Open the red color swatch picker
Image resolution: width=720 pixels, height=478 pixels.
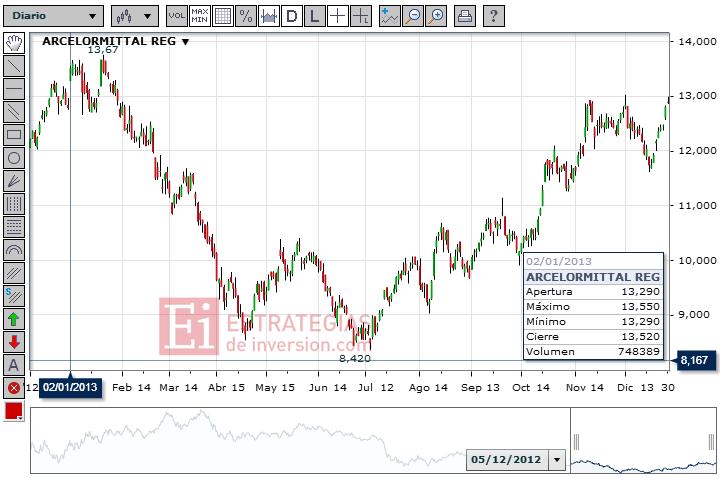coord(14,411)
